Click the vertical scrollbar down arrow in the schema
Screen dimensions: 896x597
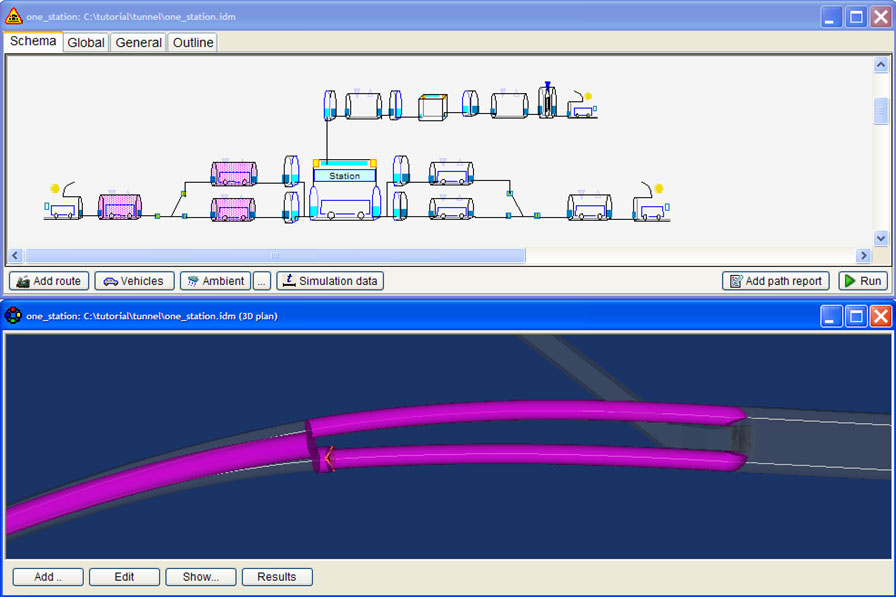pos(881,238)
